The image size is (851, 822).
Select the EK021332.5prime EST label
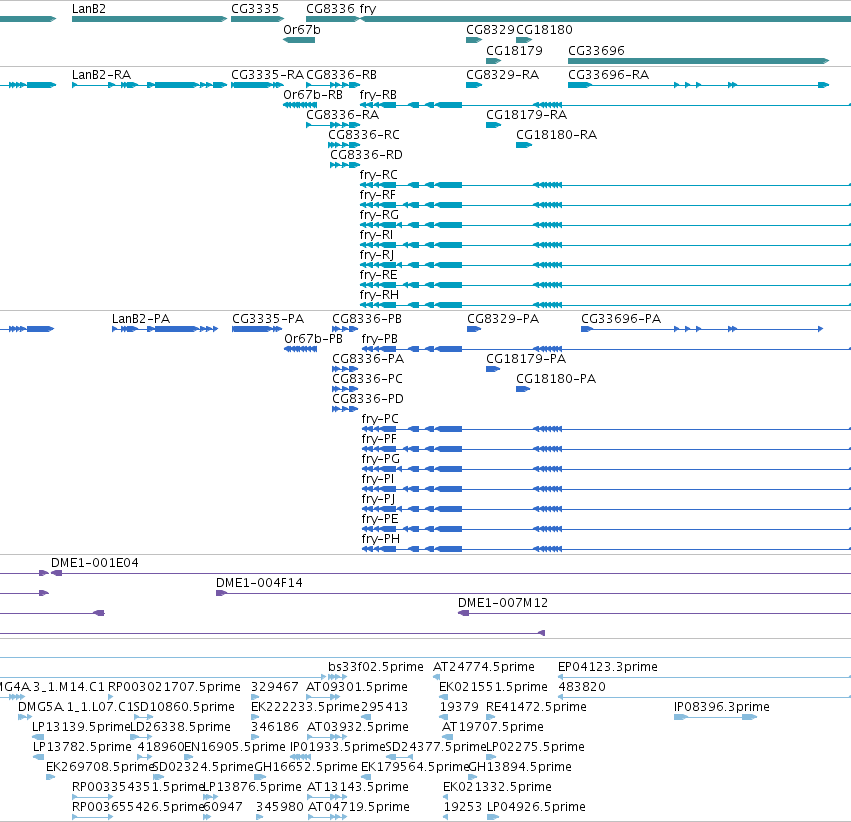point(497,787)
